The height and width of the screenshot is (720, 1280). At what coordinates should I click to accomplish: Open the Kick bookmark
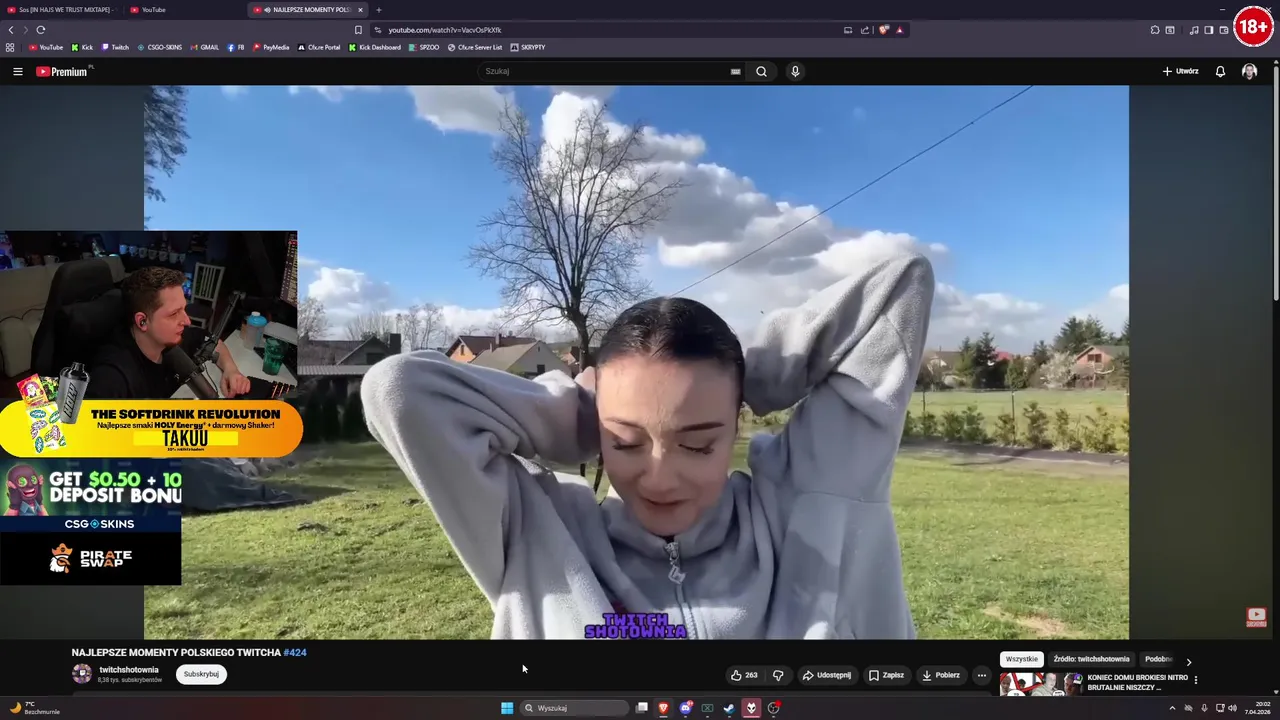82,47
